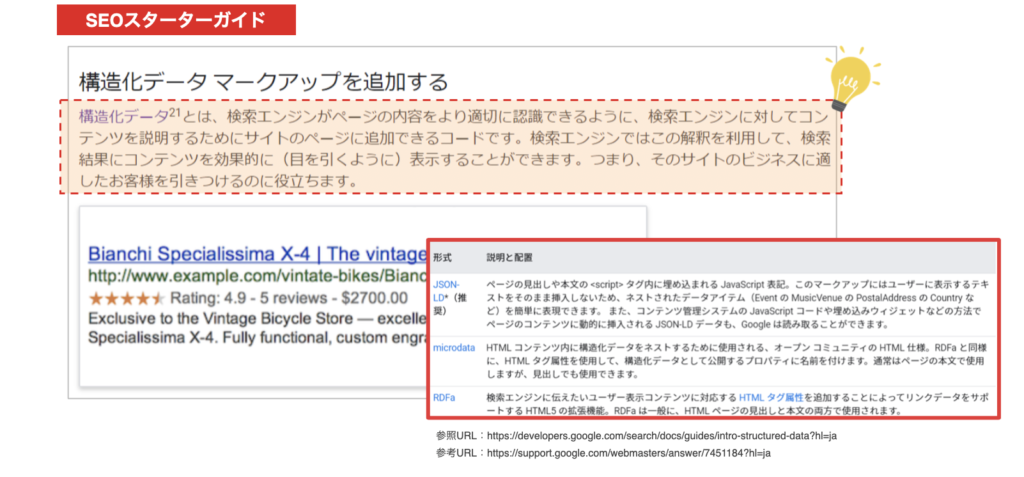The image size is (1024, 477).
Task: Click the 形式 column header
Action: [x=442, y=257]
